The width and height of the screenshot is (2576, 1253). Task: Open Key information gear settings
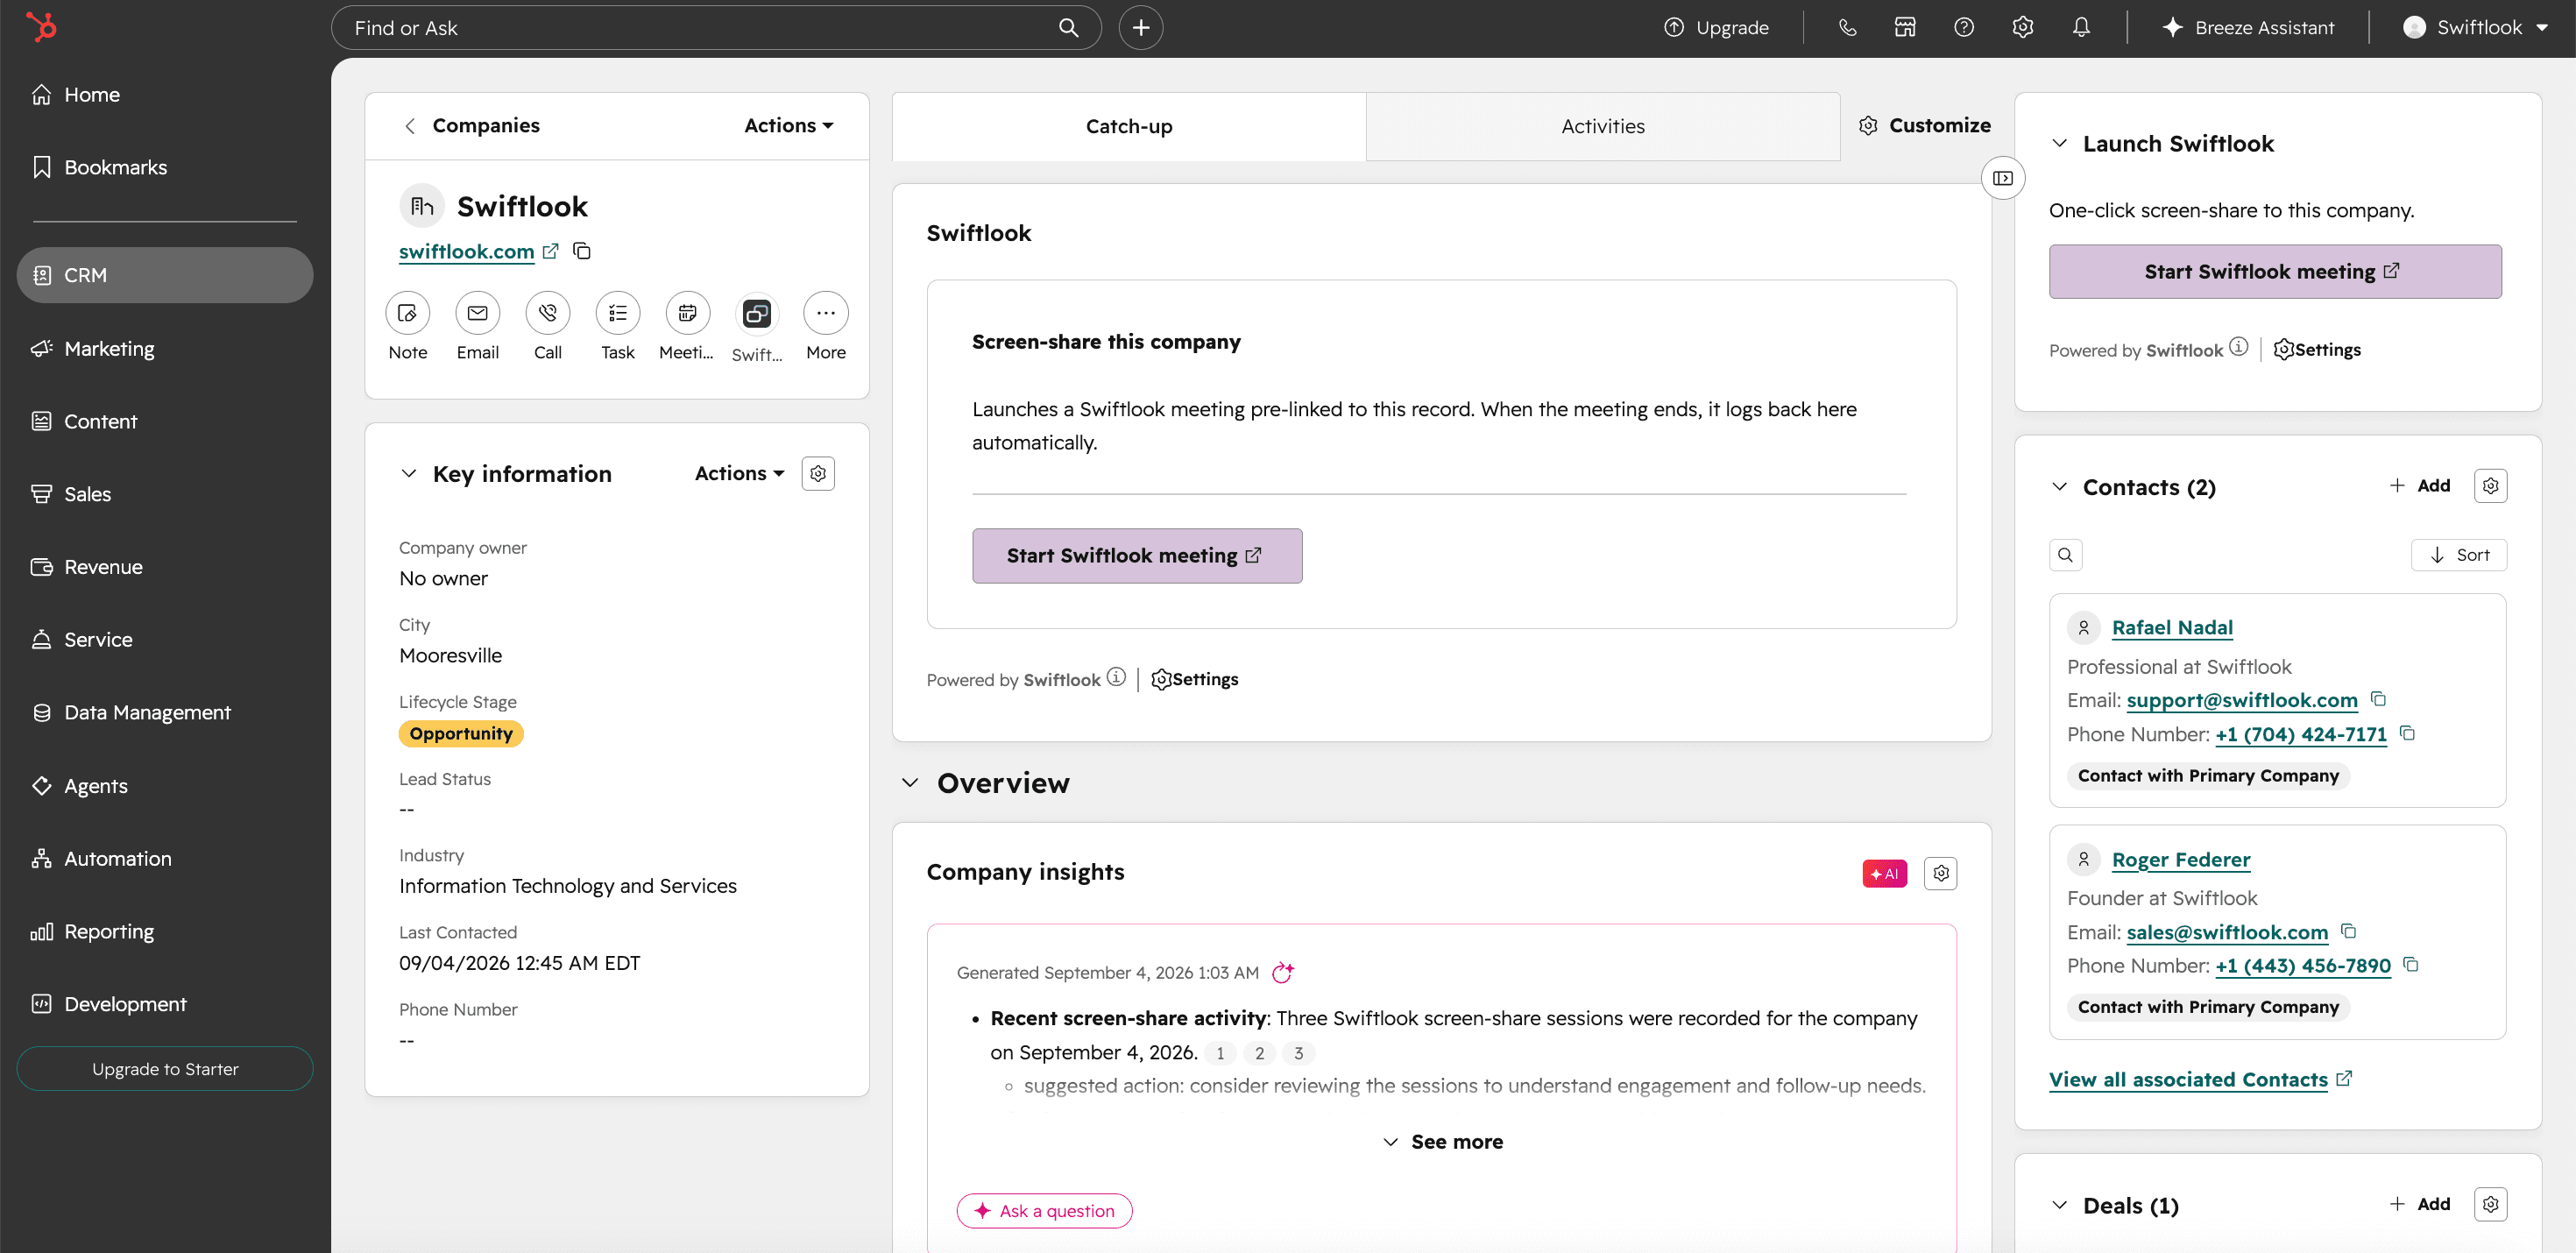click(818, 474)
